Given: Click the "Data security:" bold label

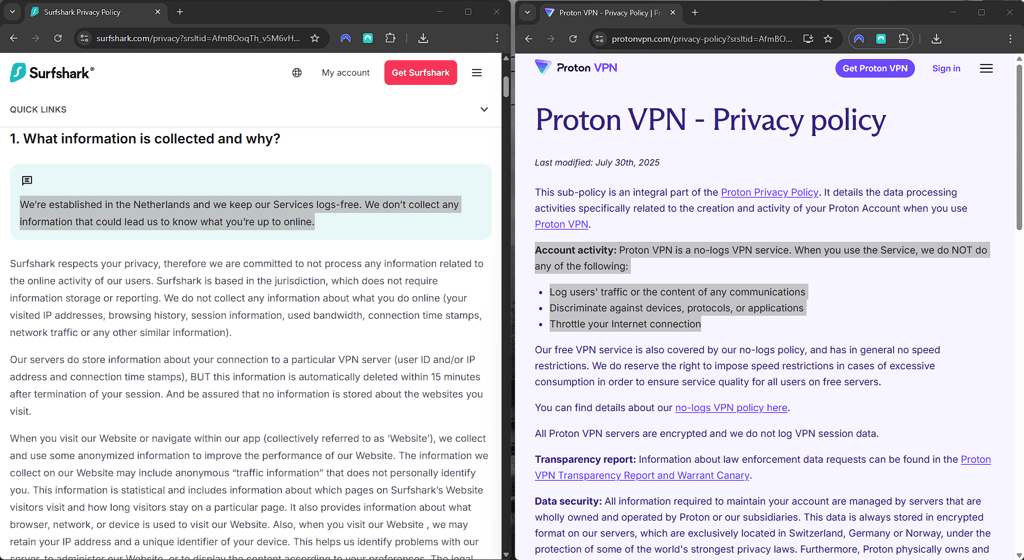Looking at the screenshot, I should tap(568, 501).
